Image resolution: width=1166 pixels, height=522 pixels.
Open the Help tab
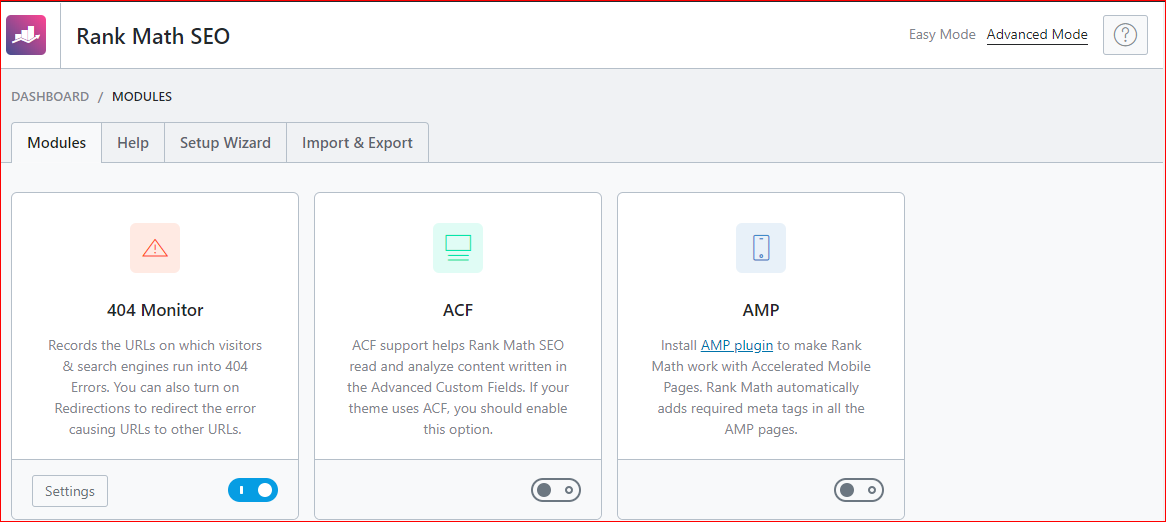(x=133, y=143)
